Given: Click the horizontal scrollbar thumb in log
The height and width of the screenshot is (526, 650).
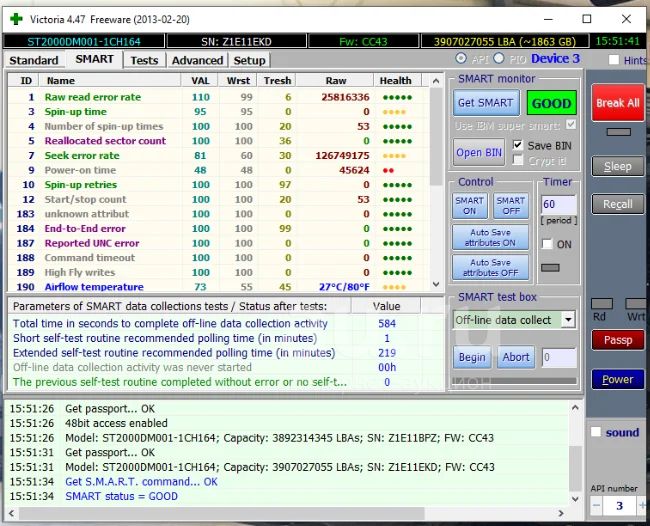Looking at the screenshot, I should click(221, 513).
